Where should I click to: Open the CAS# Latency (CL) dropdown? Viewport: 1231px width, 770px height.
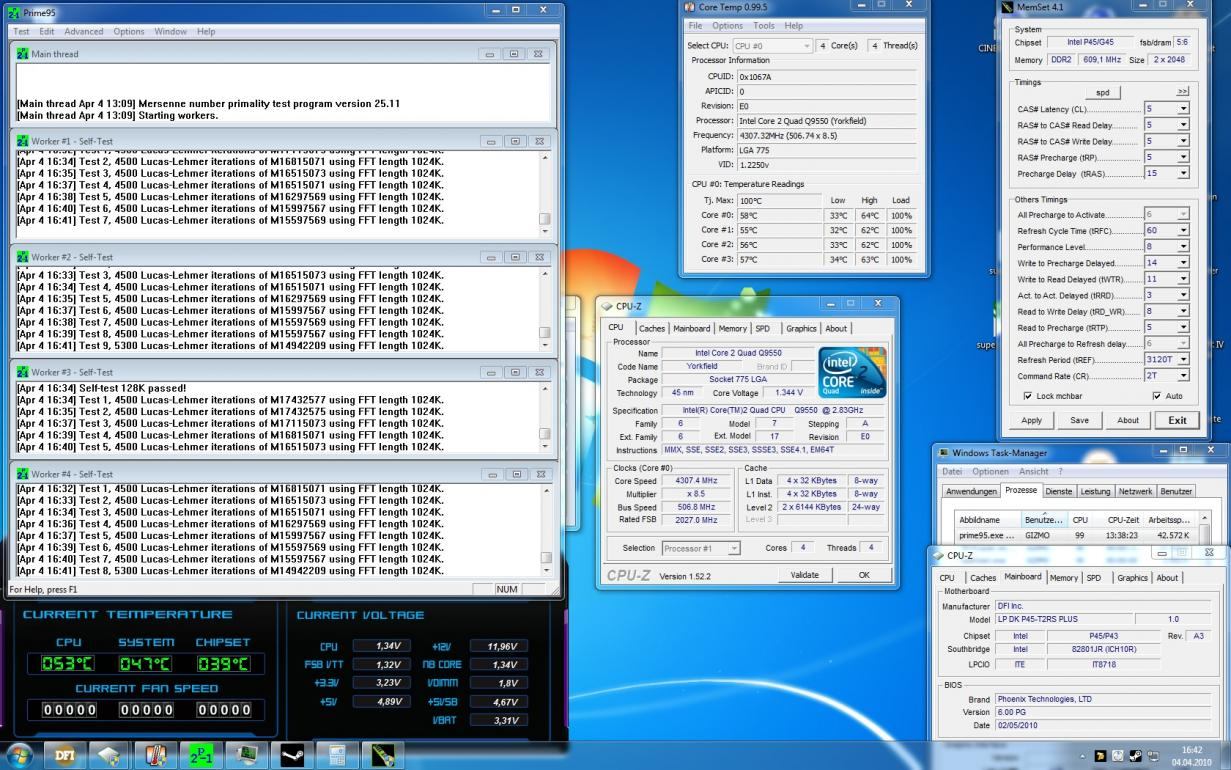point(1183,109)
